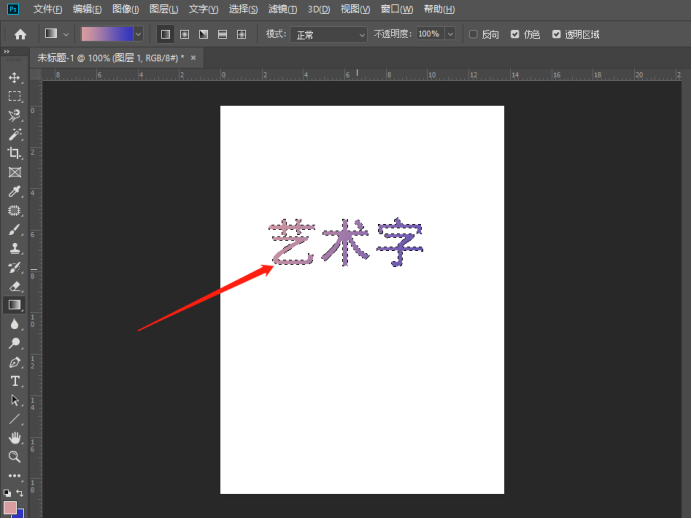Select the Lasso tool

[14, 115]
